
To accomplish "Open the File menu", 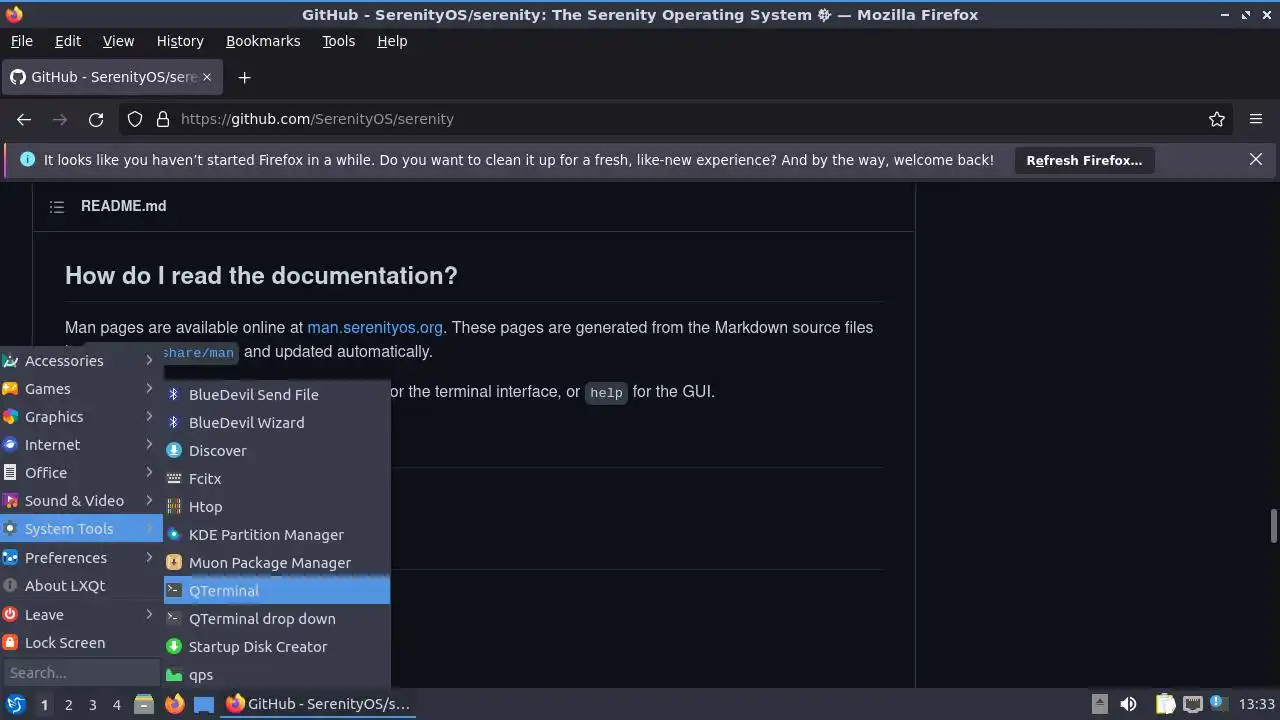I will point(22,41).
